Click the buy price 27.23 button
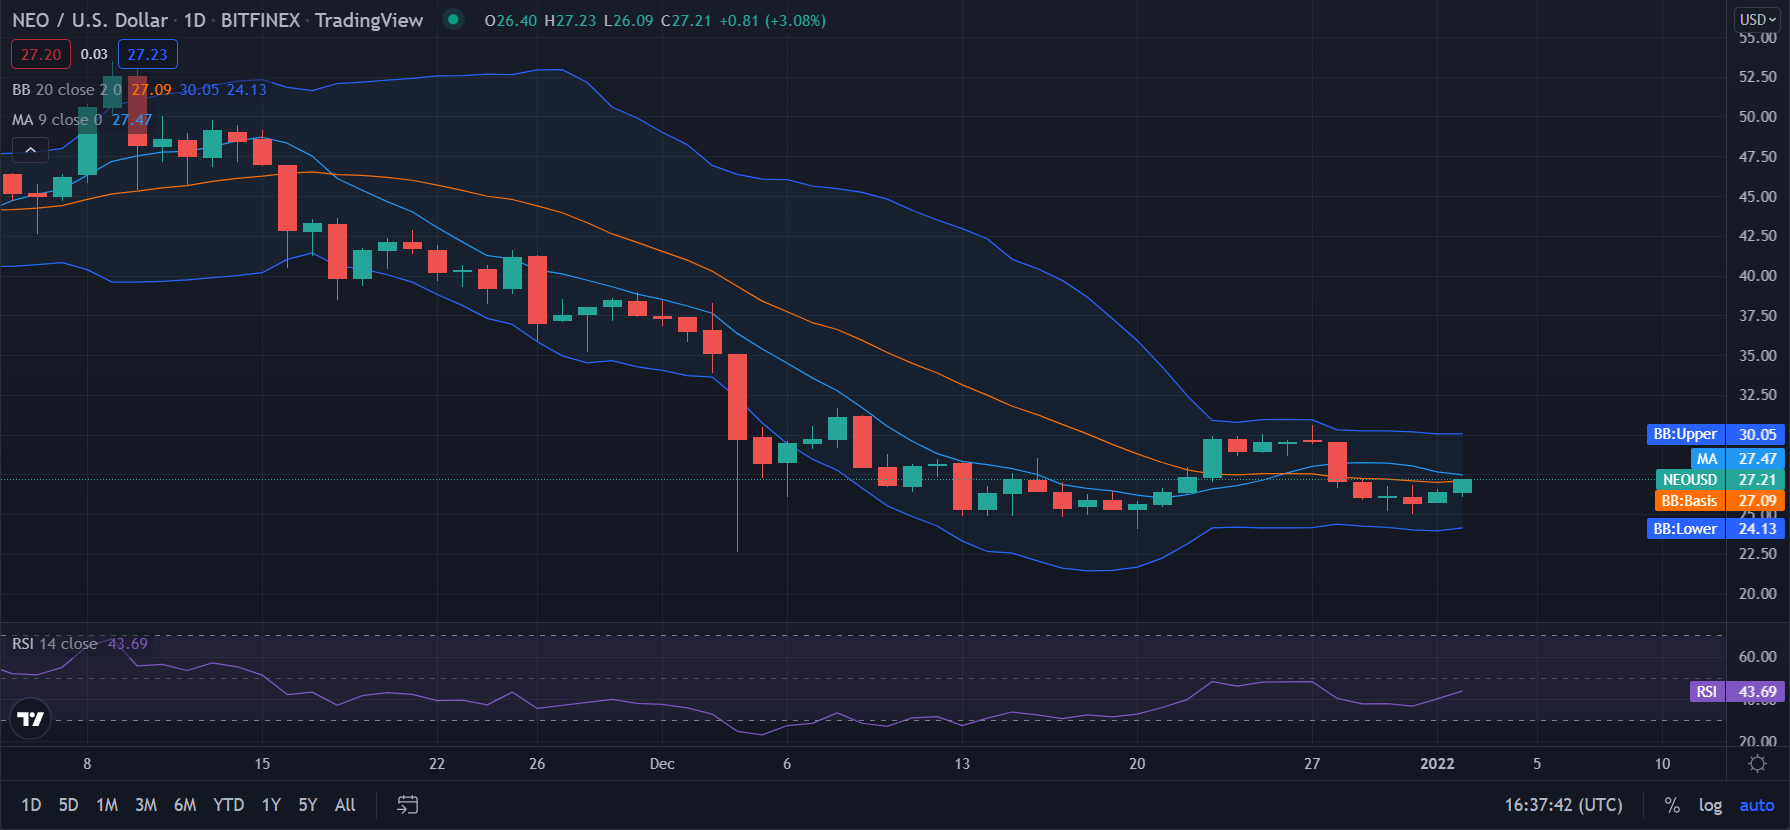 click(147, 54)
